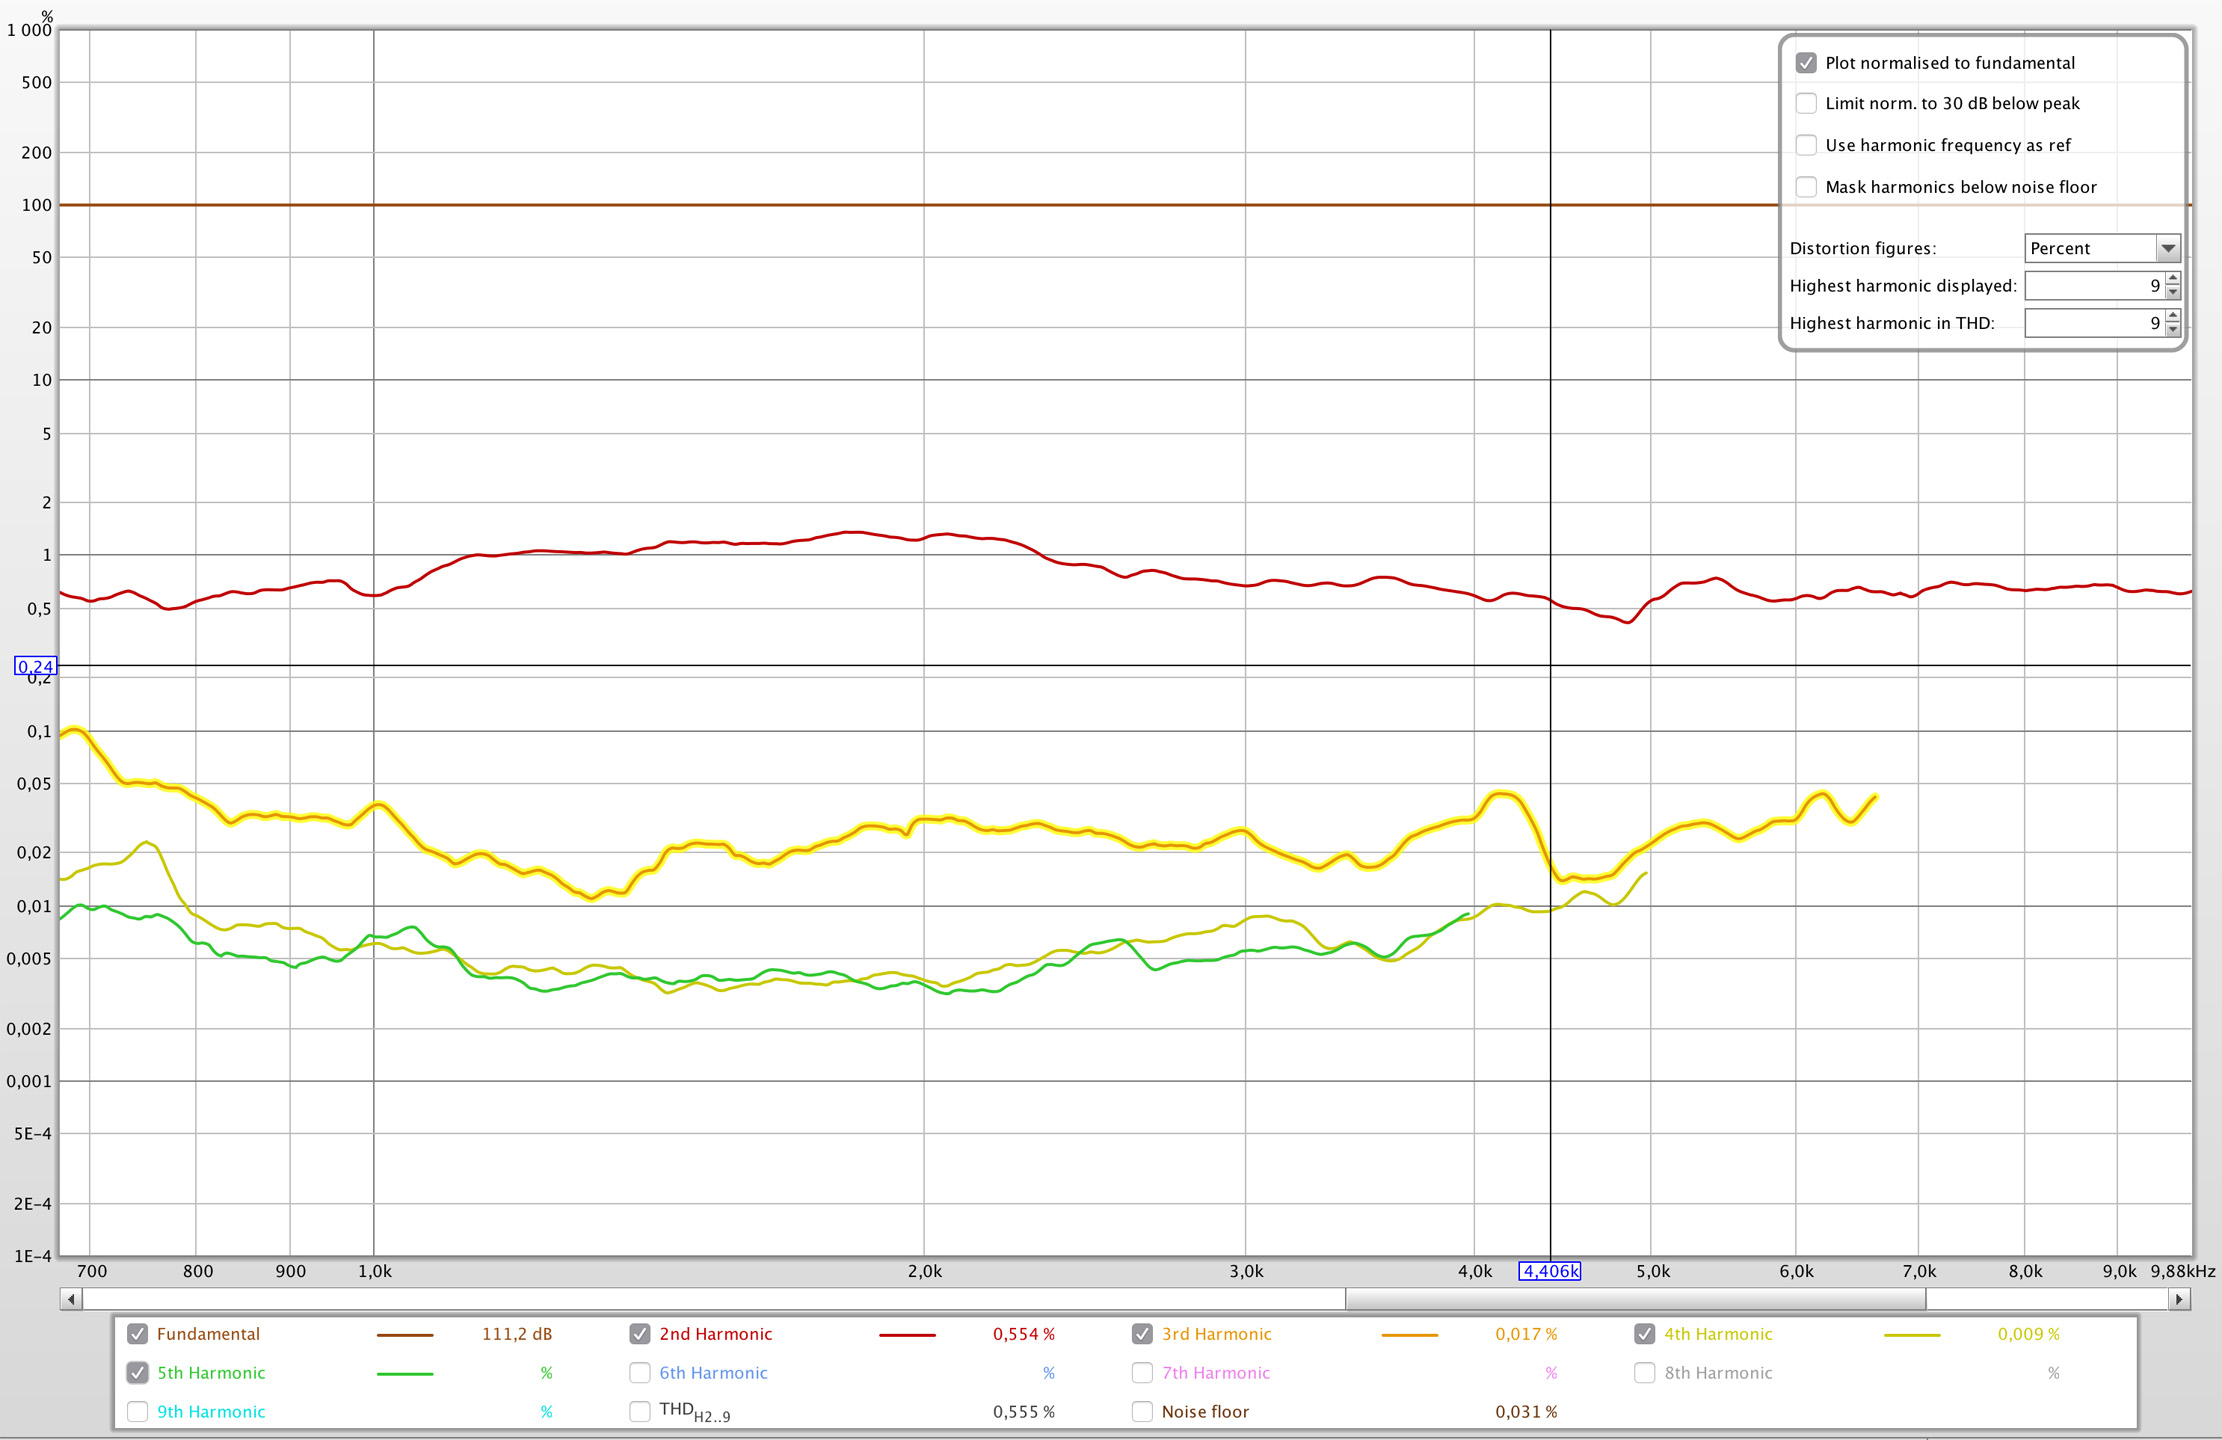Click the Highest harmonic displayed field

[x=2095, y=286]
